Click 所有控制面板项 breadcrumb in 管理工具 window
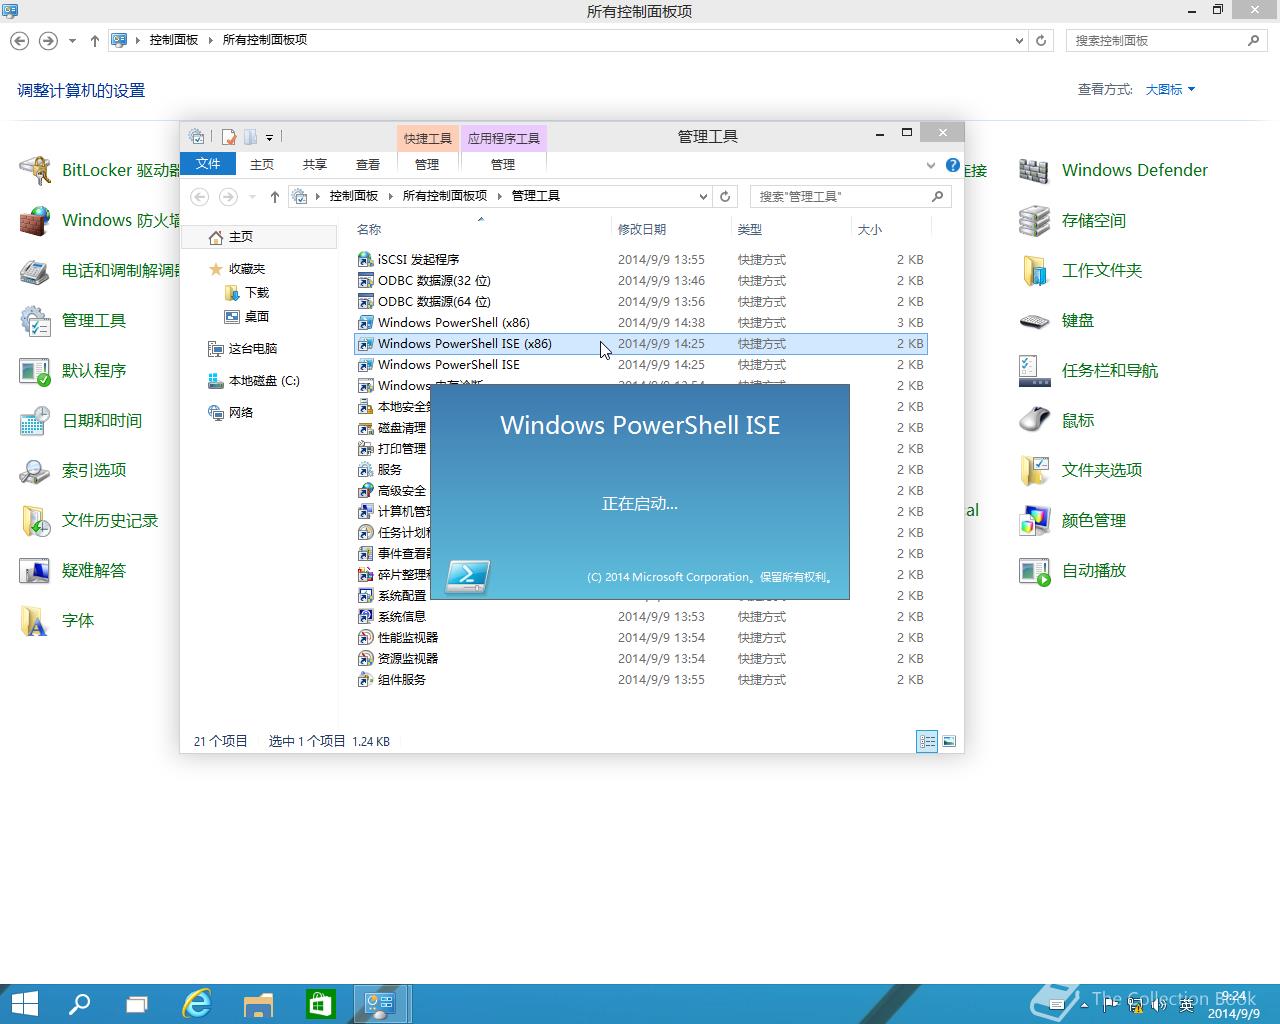Screen dimensions: 1280x1024 (x=445, y=196)
